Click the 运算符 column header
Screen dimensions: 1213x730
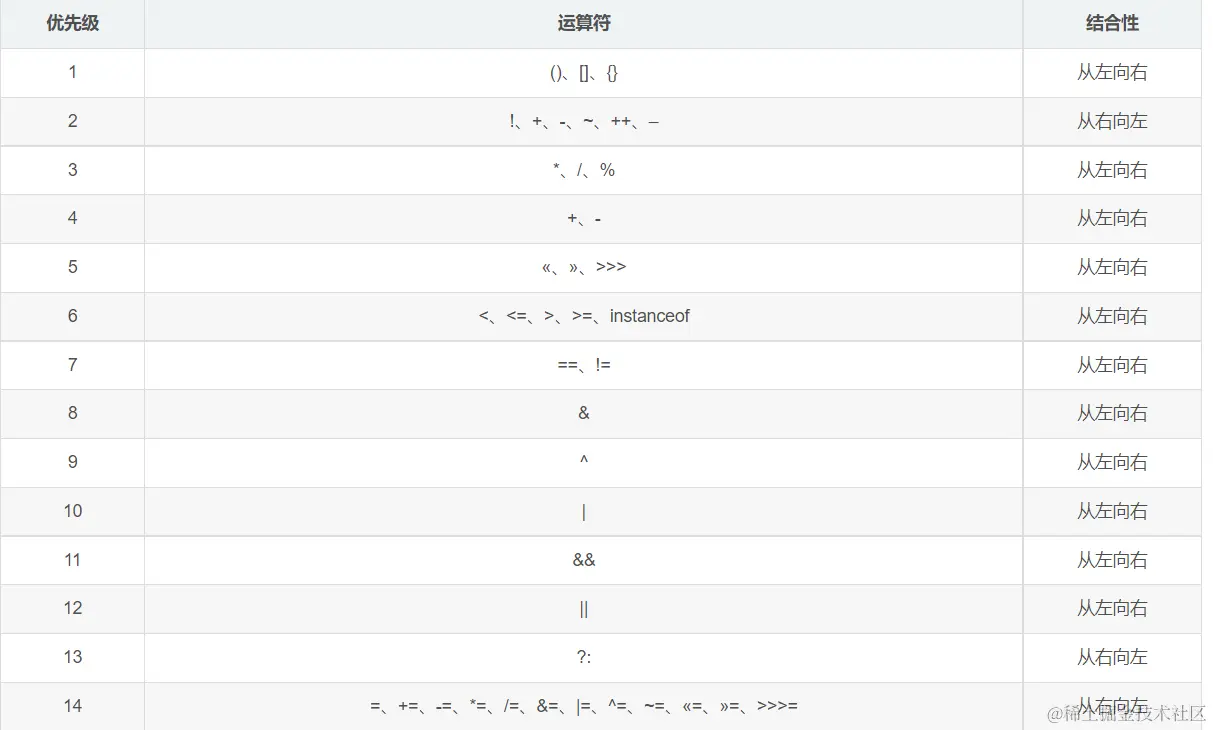[583, 23]
